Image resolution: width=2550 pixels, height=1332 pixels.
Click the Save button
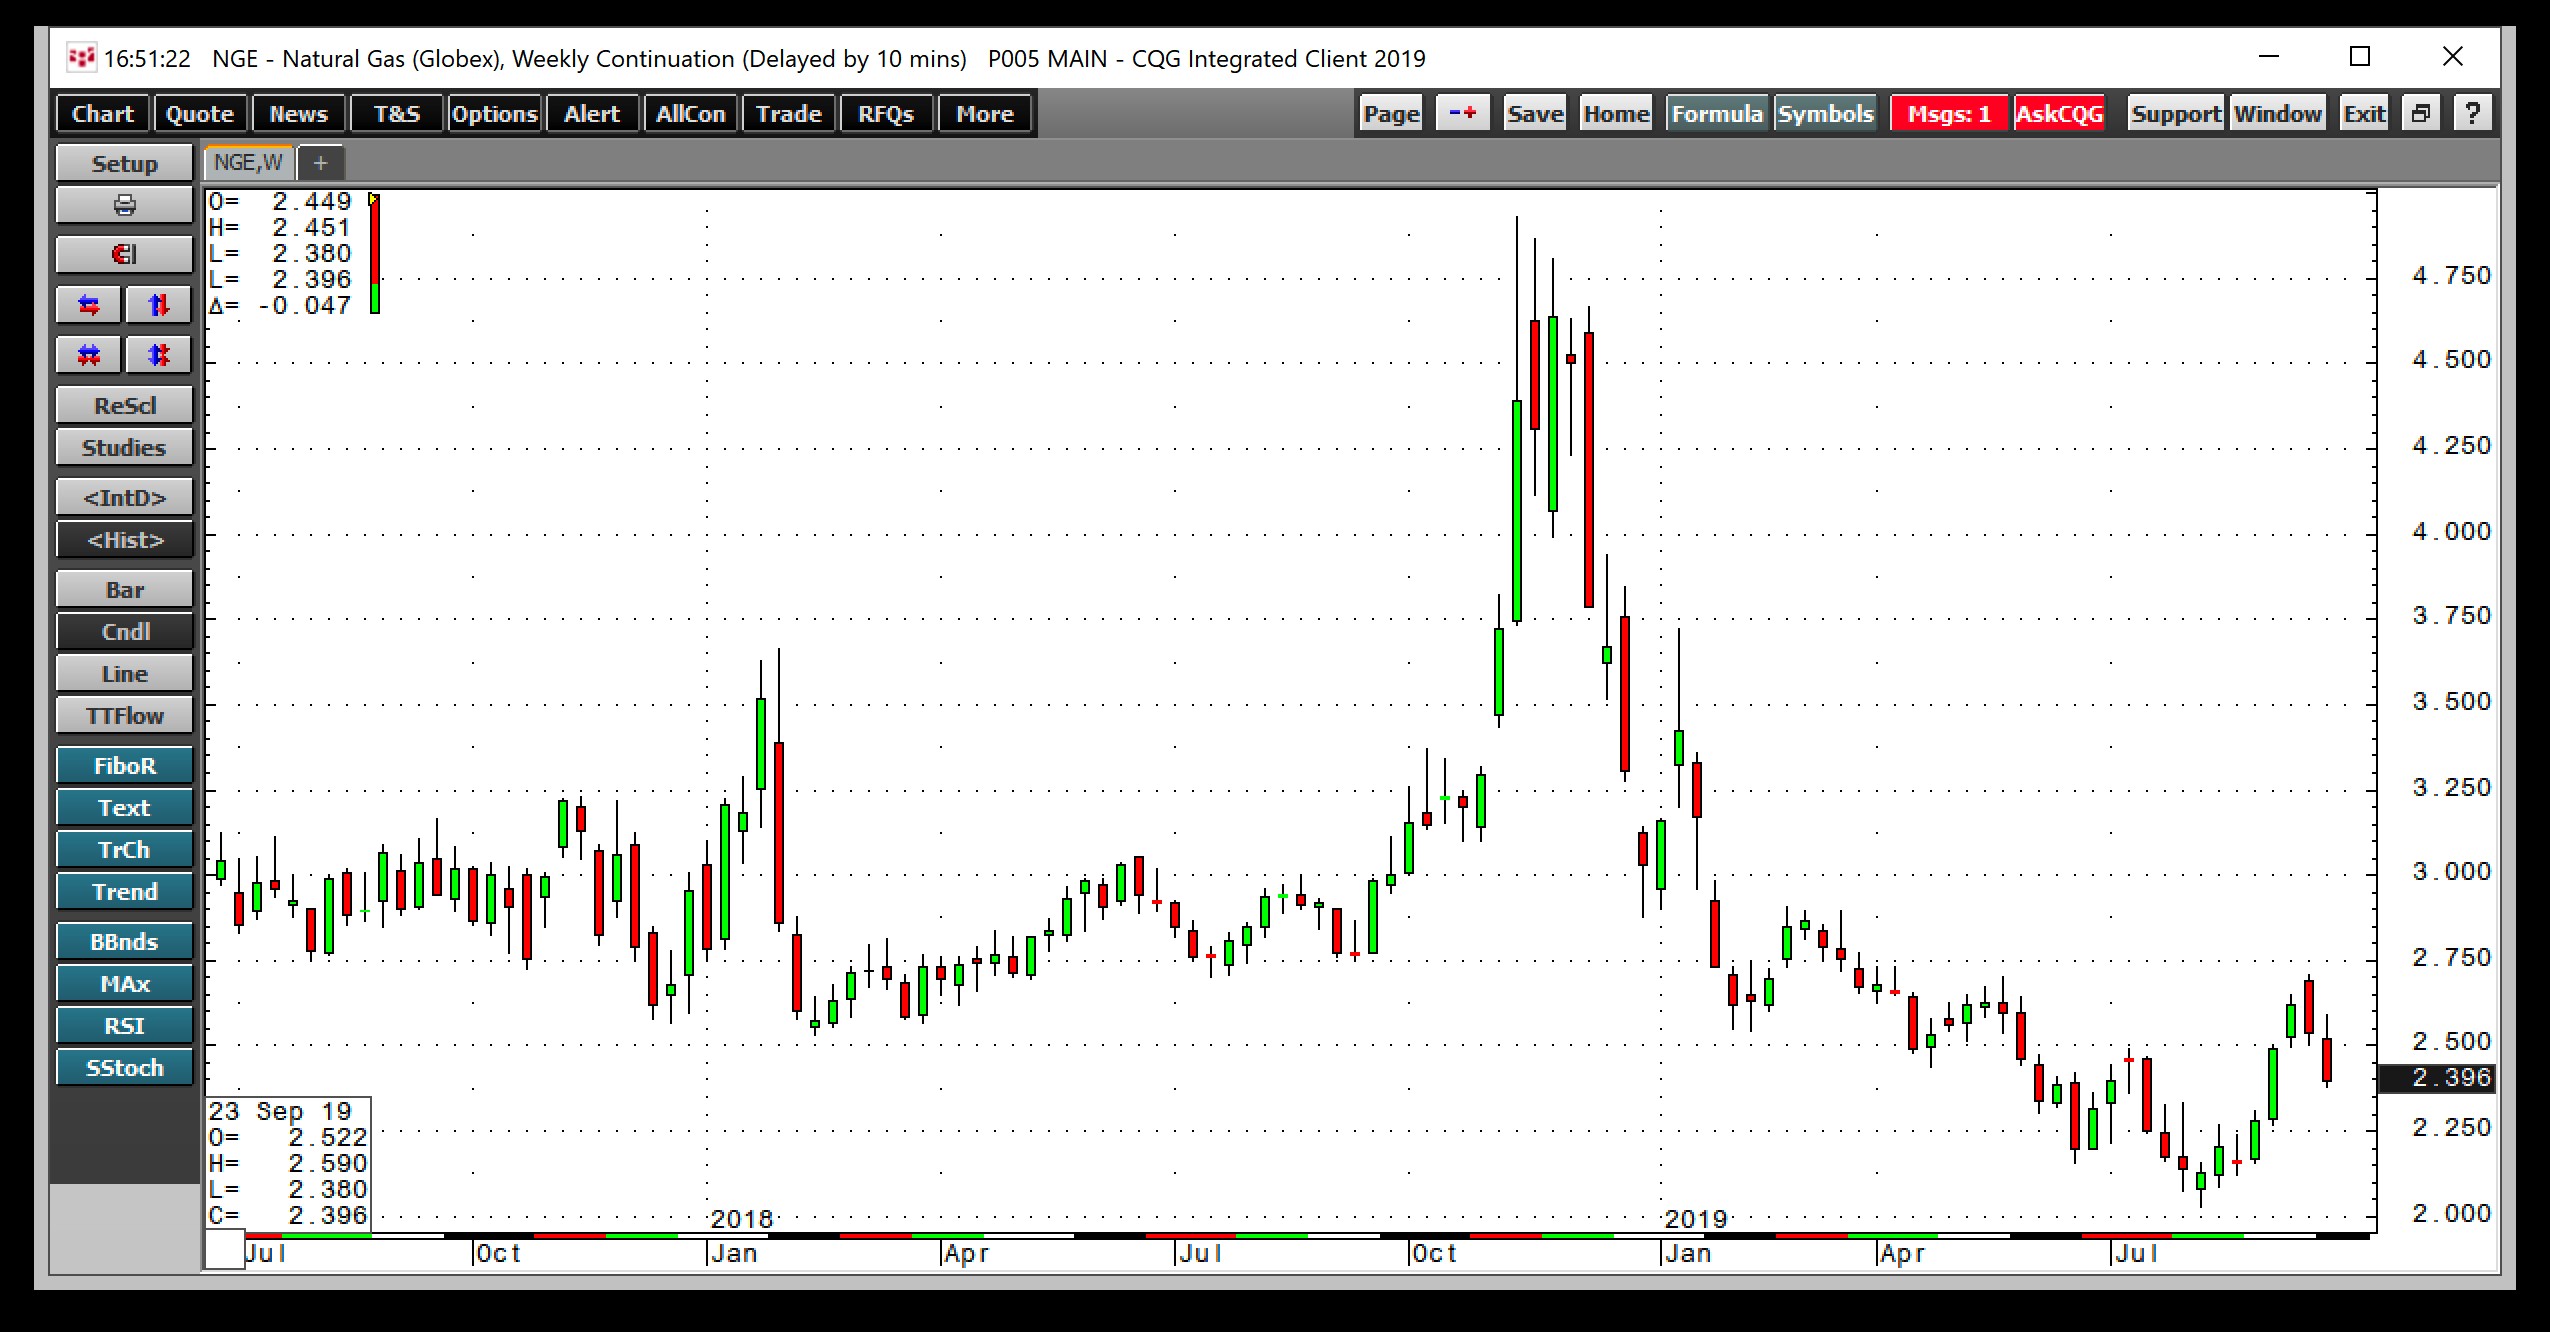click(1535, 113)
